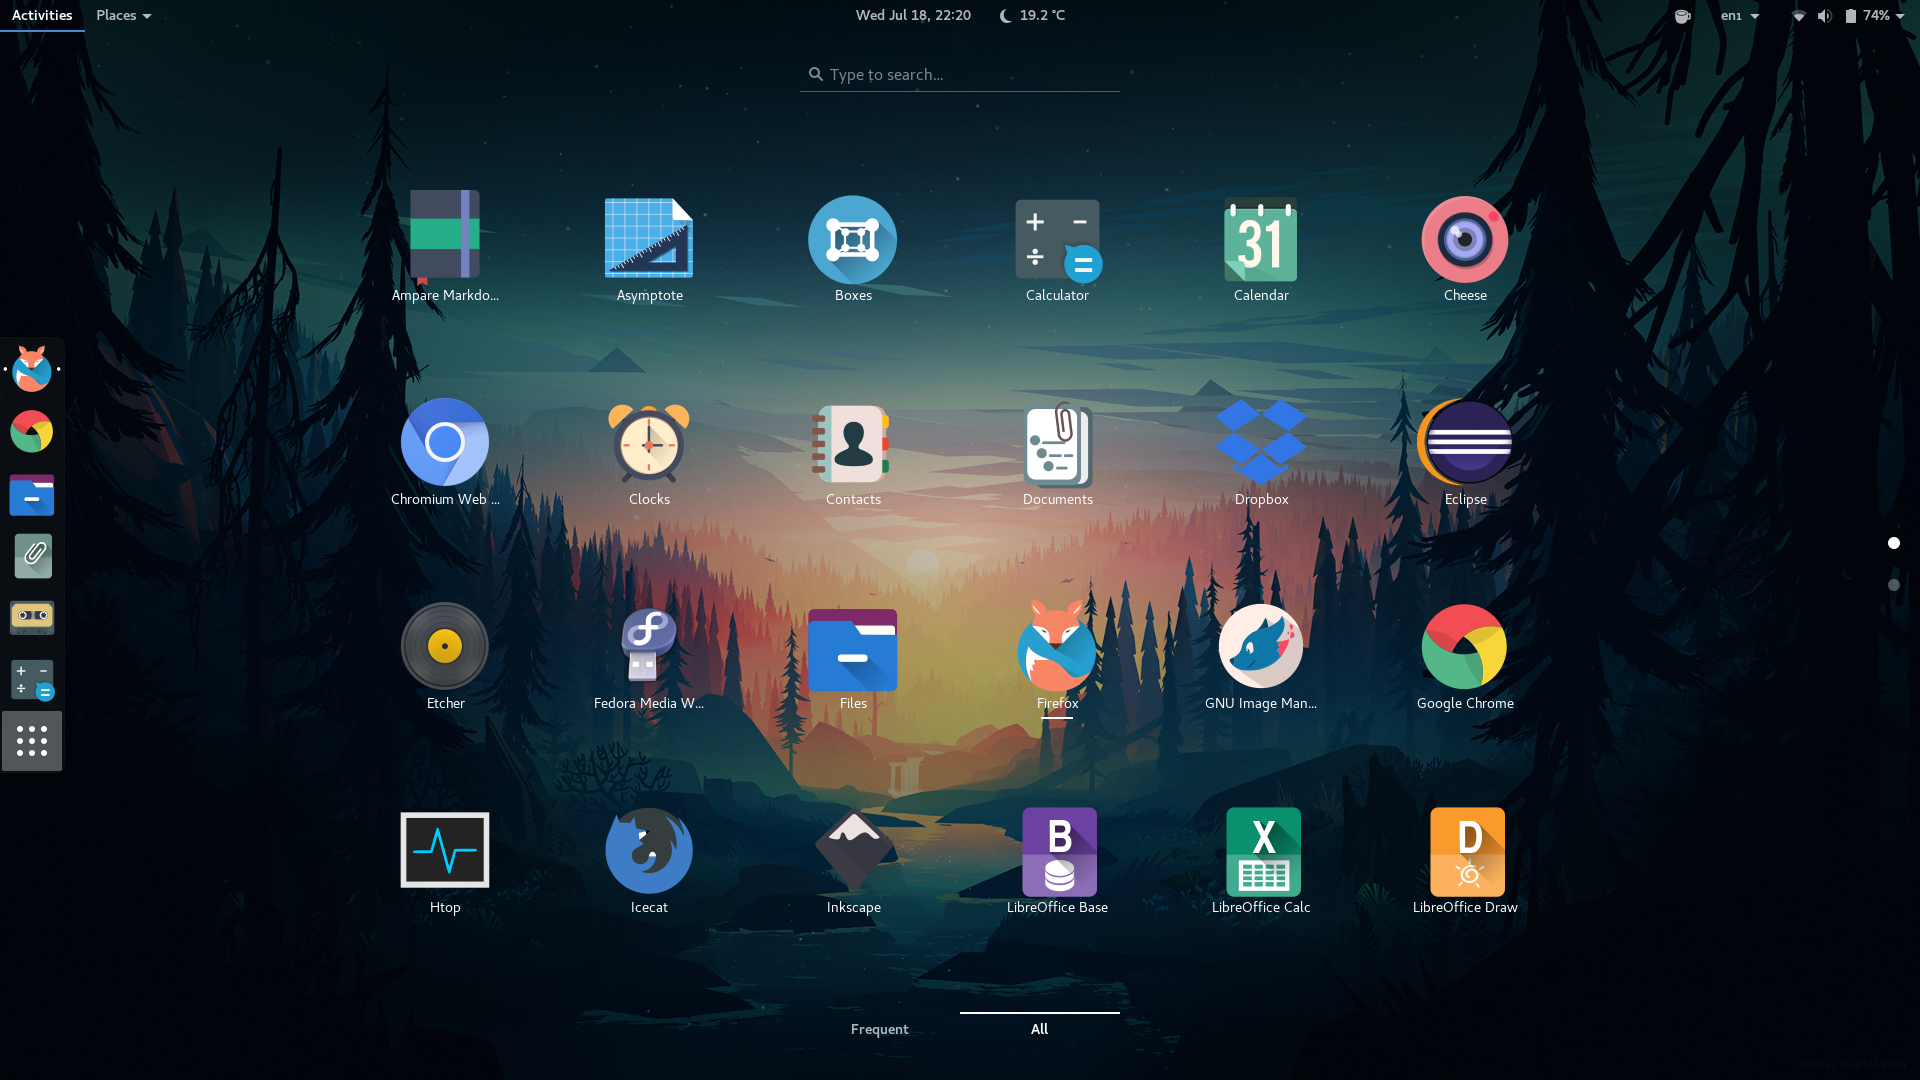Image resolution: width=1920 pixels, height=1080 pixels.
Task: Toggle the Show Applications grid button
Action: click(x=32, y=741)
